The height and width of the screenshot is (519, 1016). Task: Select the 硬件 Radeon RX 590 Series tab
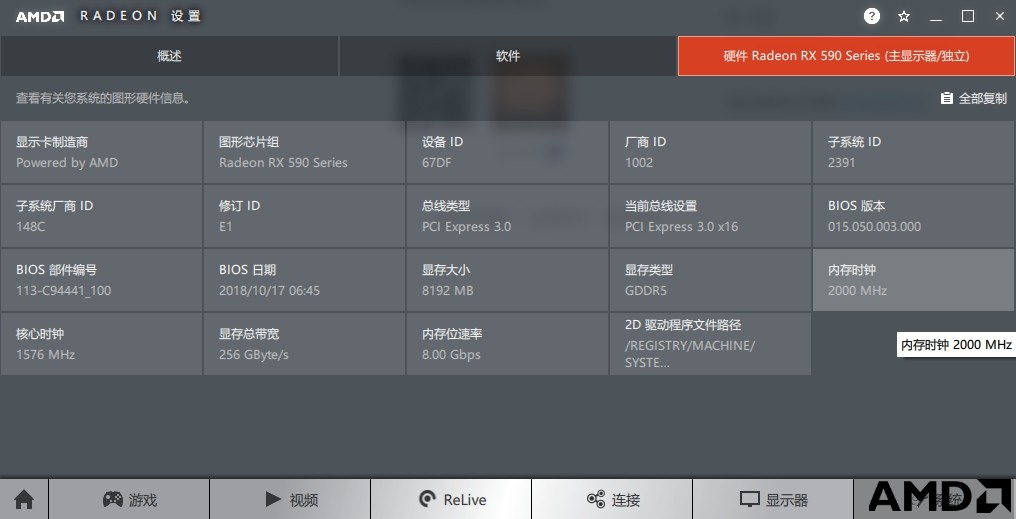(846, 56)
